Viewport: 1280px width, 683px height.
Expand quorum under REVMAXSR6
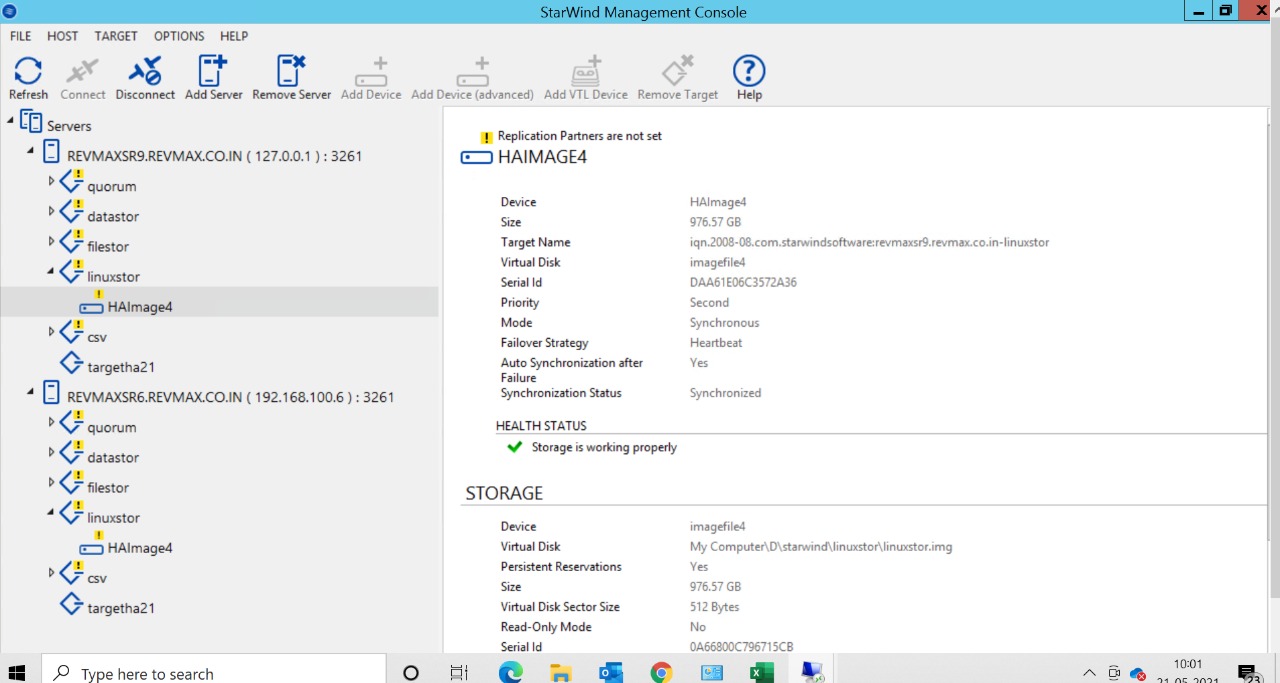pos(52,422)
